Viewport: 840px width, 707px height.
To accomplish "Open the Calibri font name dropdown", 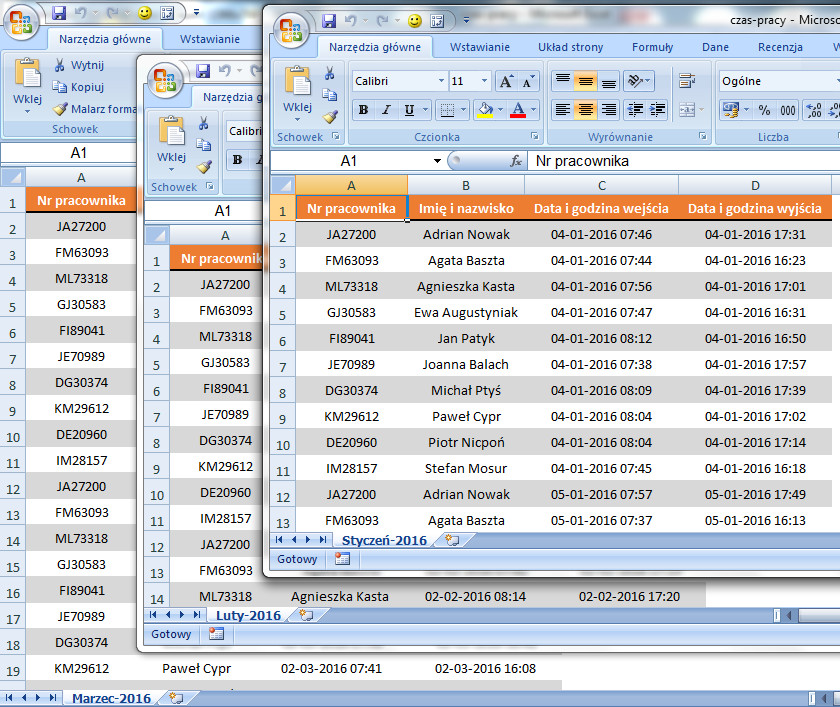I will 441,81.
